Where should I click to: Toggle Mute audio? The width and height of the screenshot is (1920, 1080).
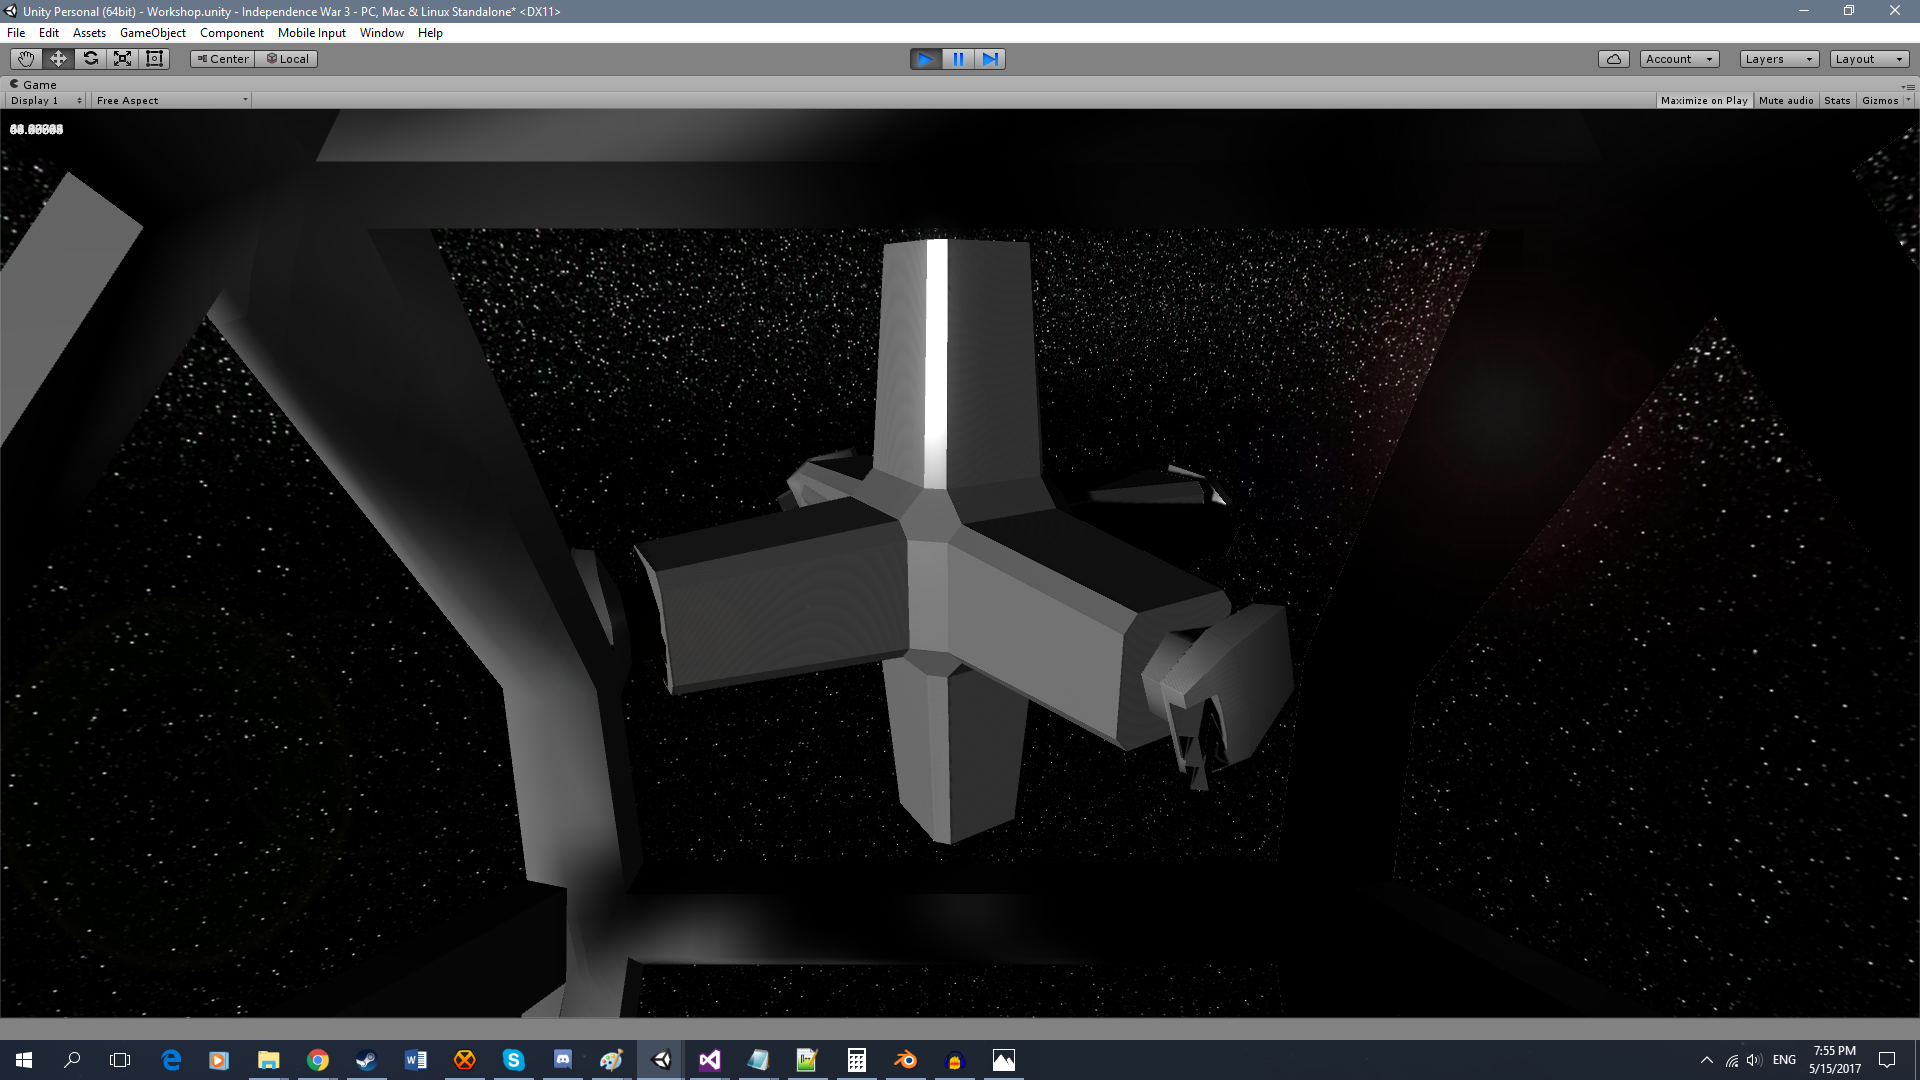click(1786, 101)
